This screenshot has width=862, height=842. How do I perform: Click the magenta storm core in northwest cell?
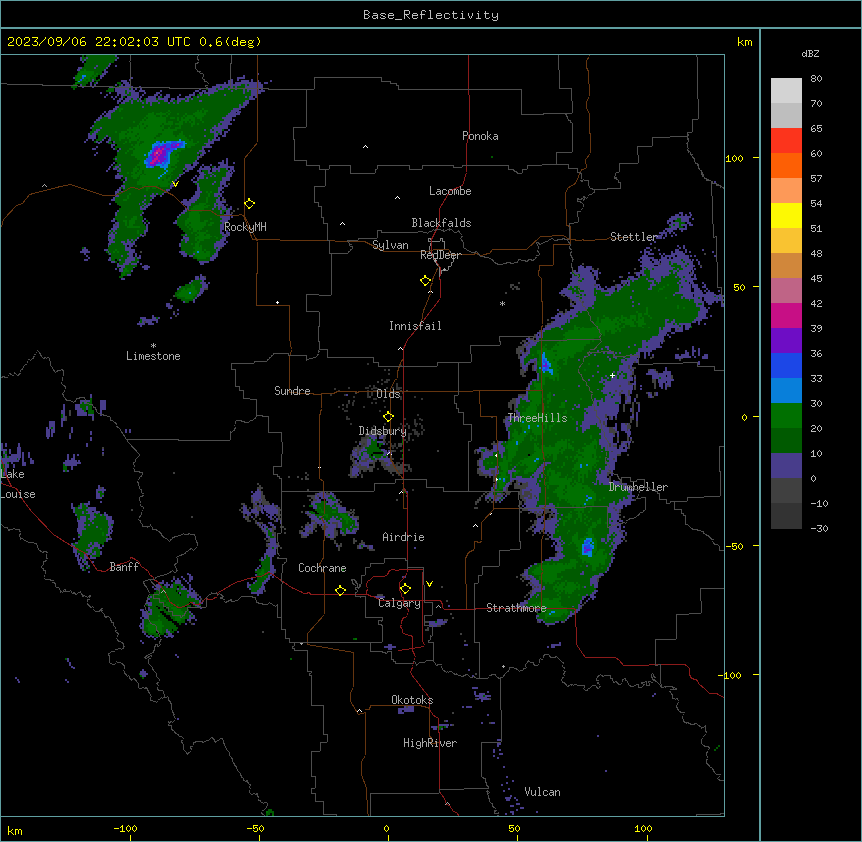(159, 154)
